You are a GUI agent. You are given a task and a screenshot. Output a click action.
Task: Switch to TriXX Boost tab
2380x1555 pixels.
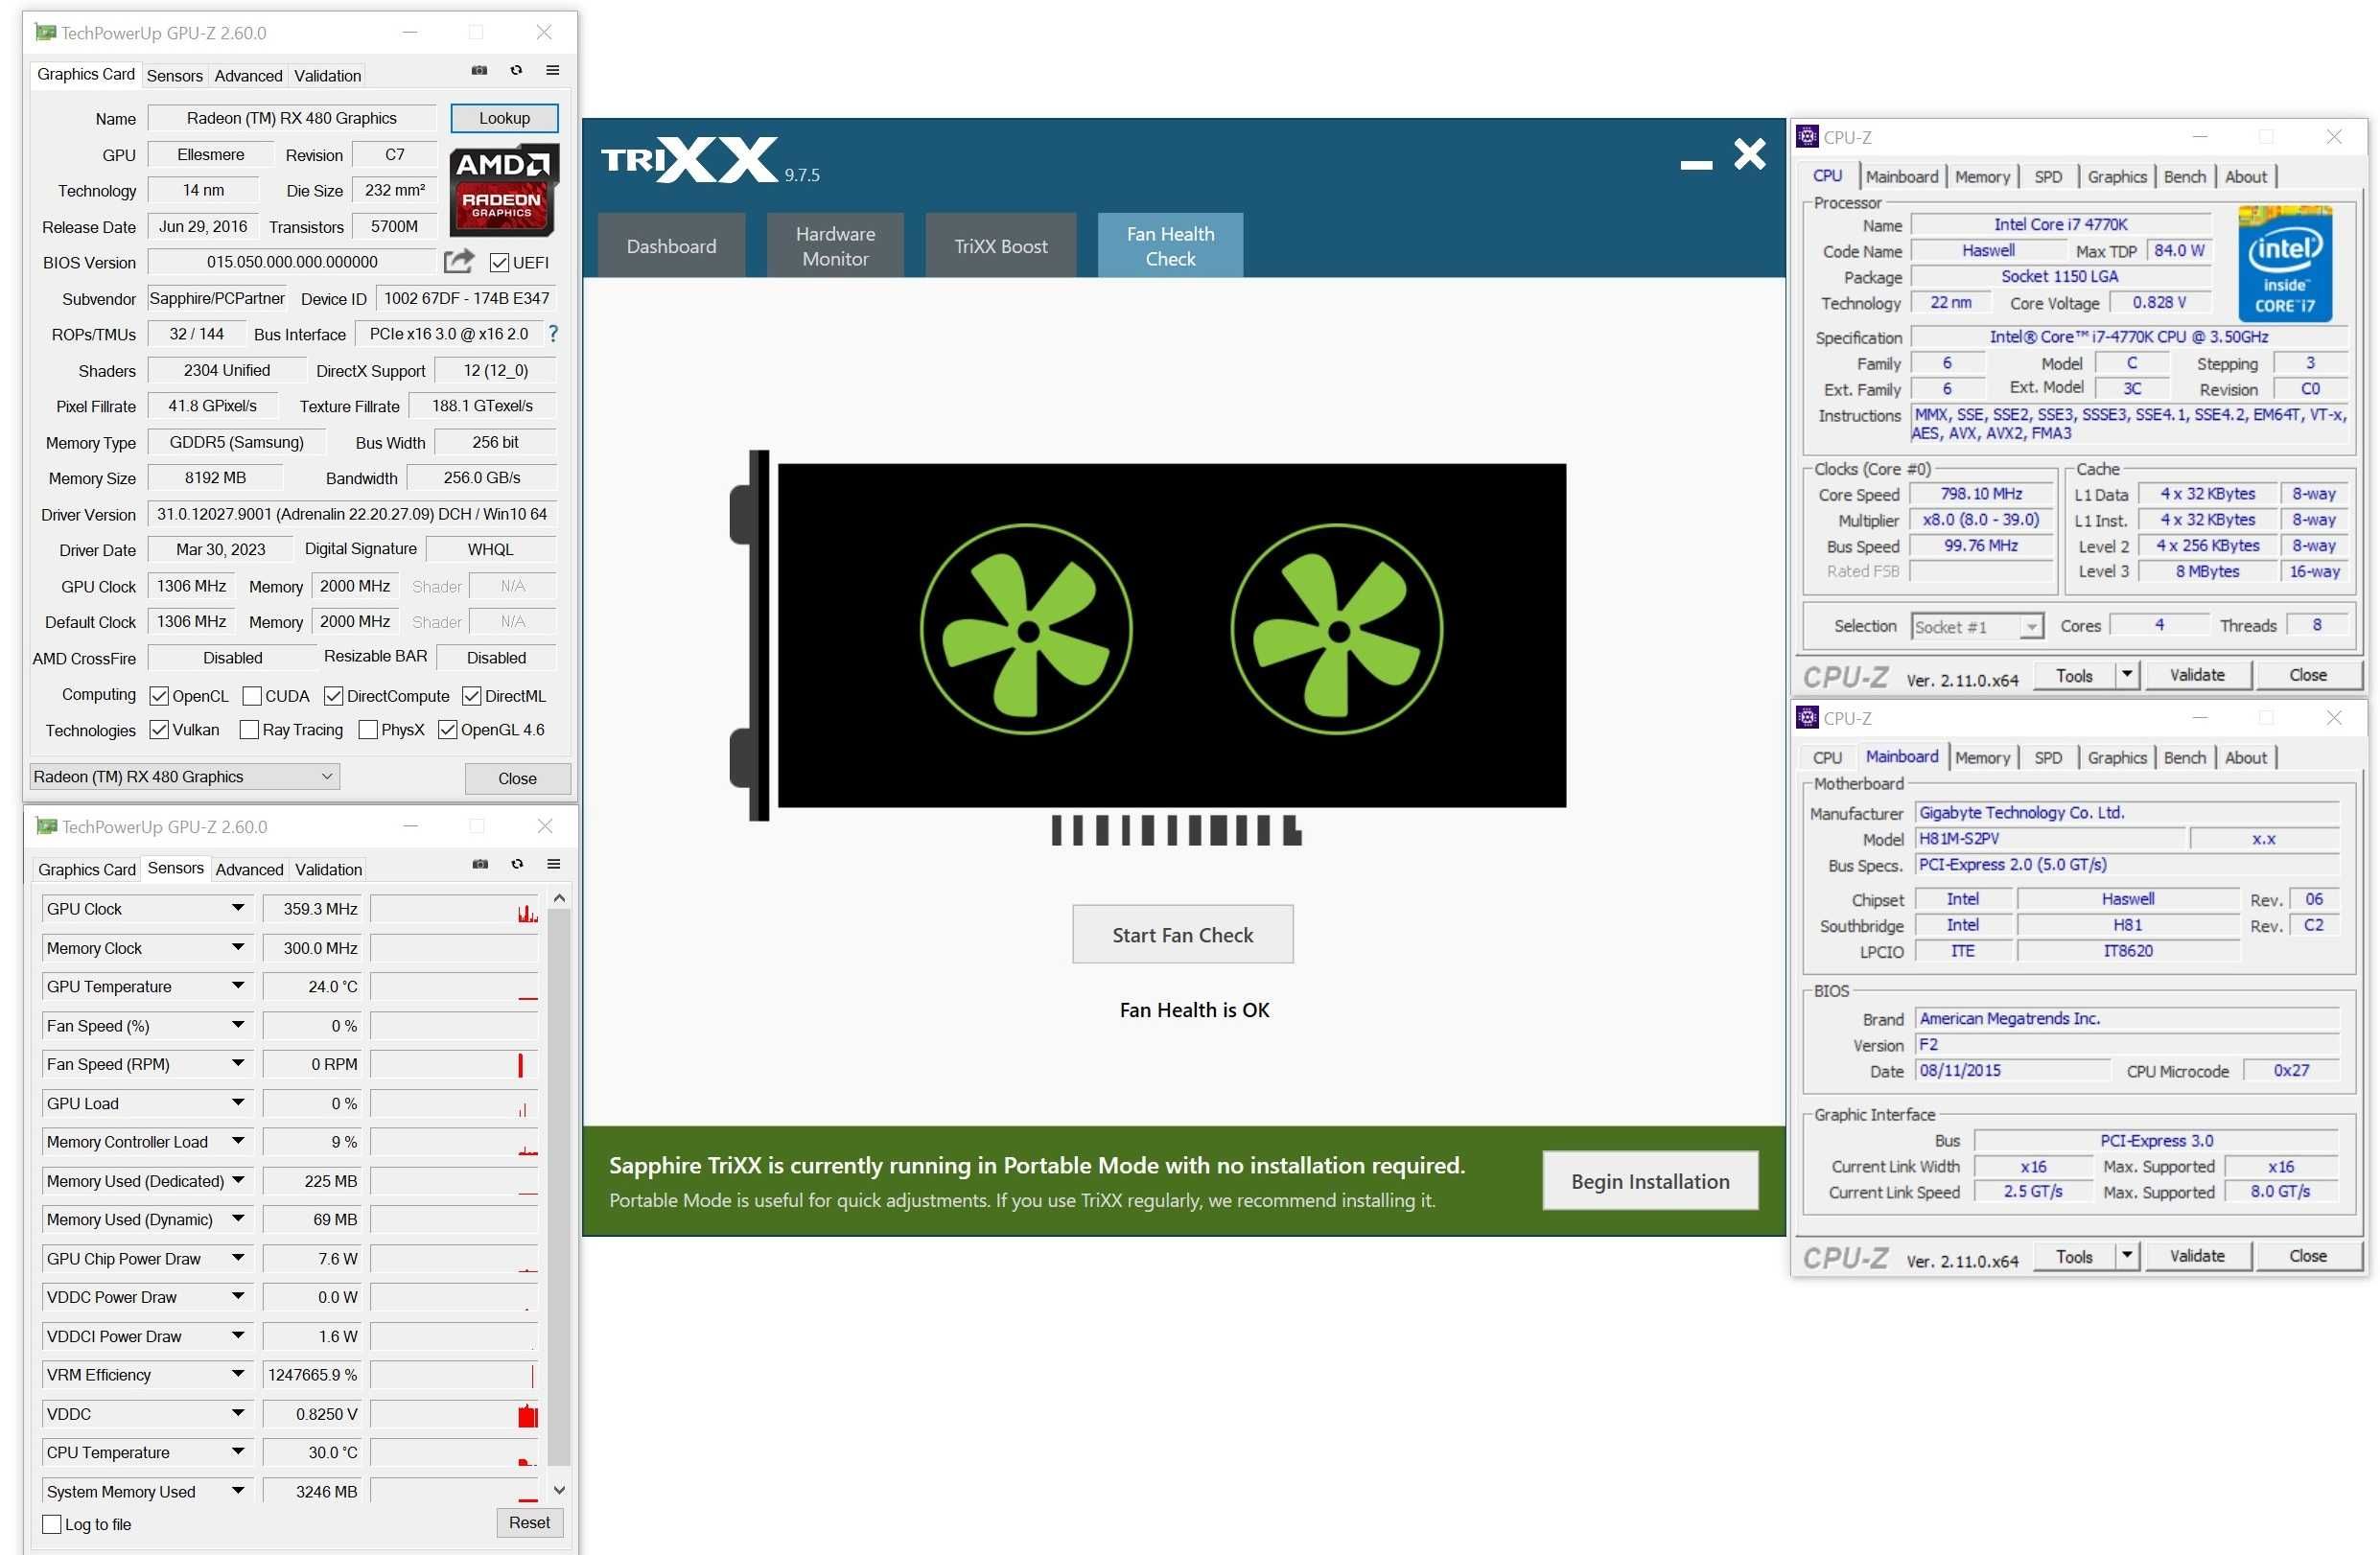[x=1001, y=245]
